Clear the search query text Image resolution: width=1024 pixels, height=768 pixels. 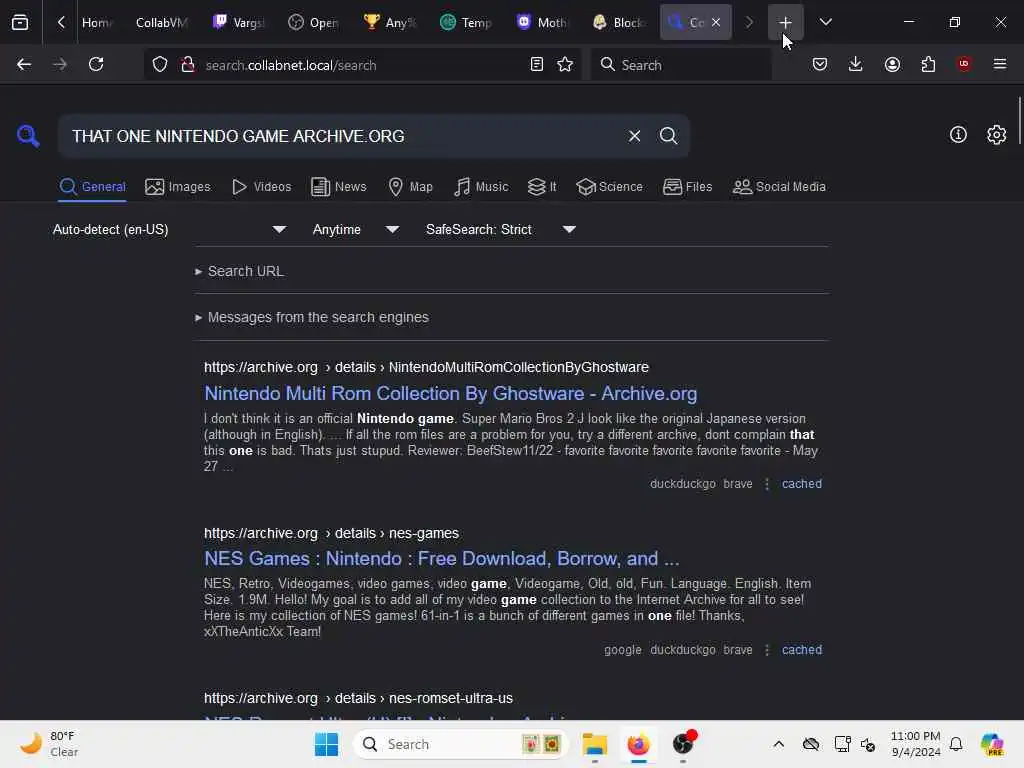click(634, 136)
